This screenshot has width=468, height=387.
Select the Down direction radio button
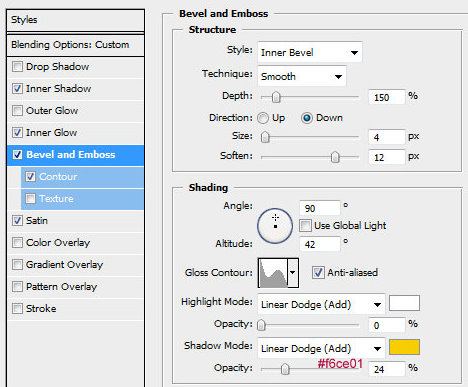point(307,118)
